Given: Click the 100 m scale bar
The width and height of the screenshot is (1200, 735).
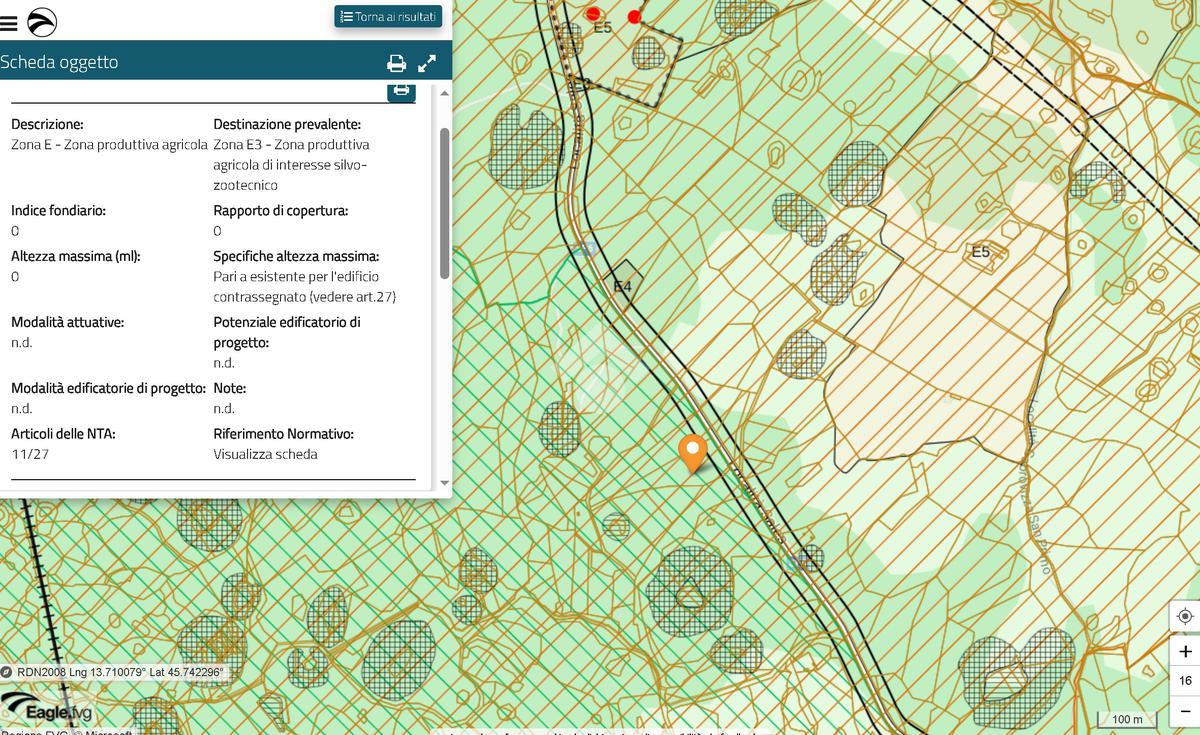Looking at the screenshot, I should point(1127,719).
